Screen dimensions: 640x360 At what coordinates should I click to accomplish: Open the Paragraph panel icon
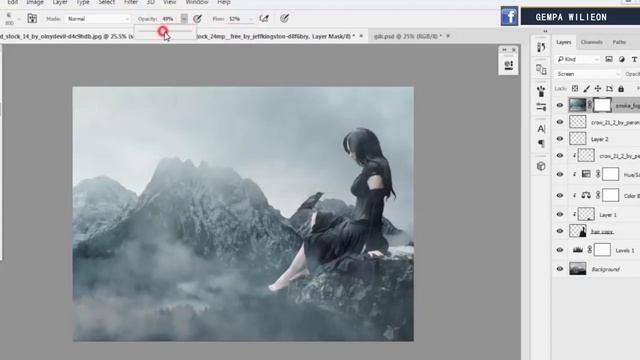tap(541, 144)
